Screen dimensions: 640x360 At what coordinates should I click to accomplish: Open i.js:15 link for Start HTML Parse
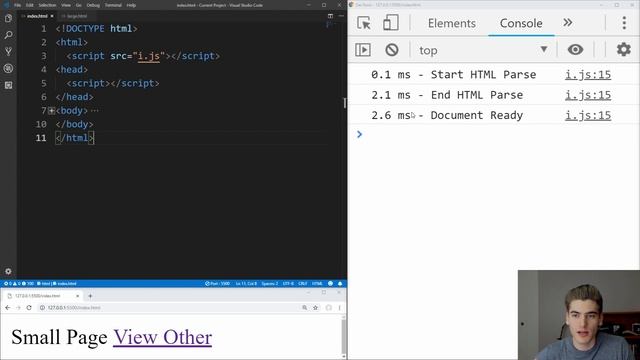pos(588,75)
